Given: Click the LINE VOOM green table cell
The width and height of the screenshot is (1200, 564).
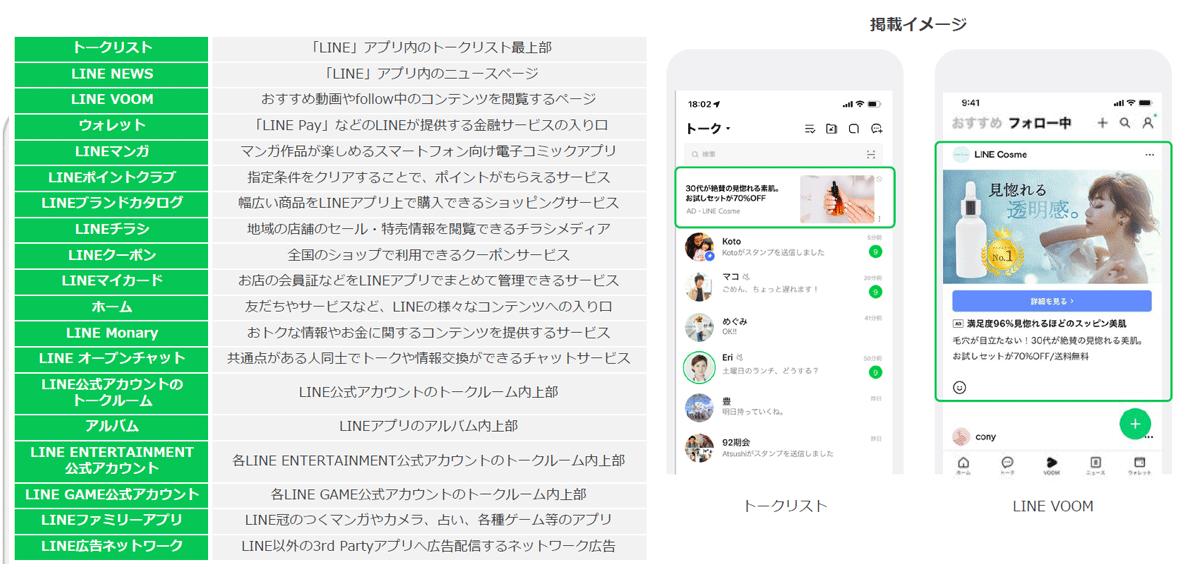Looking at the screenshot, I should (x=112, y=100).
